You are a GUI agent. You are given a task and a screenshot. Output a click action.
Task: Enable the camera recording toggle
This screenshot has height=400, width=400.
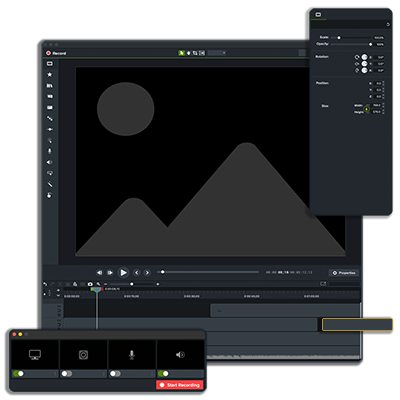click(x=67, y=374)
